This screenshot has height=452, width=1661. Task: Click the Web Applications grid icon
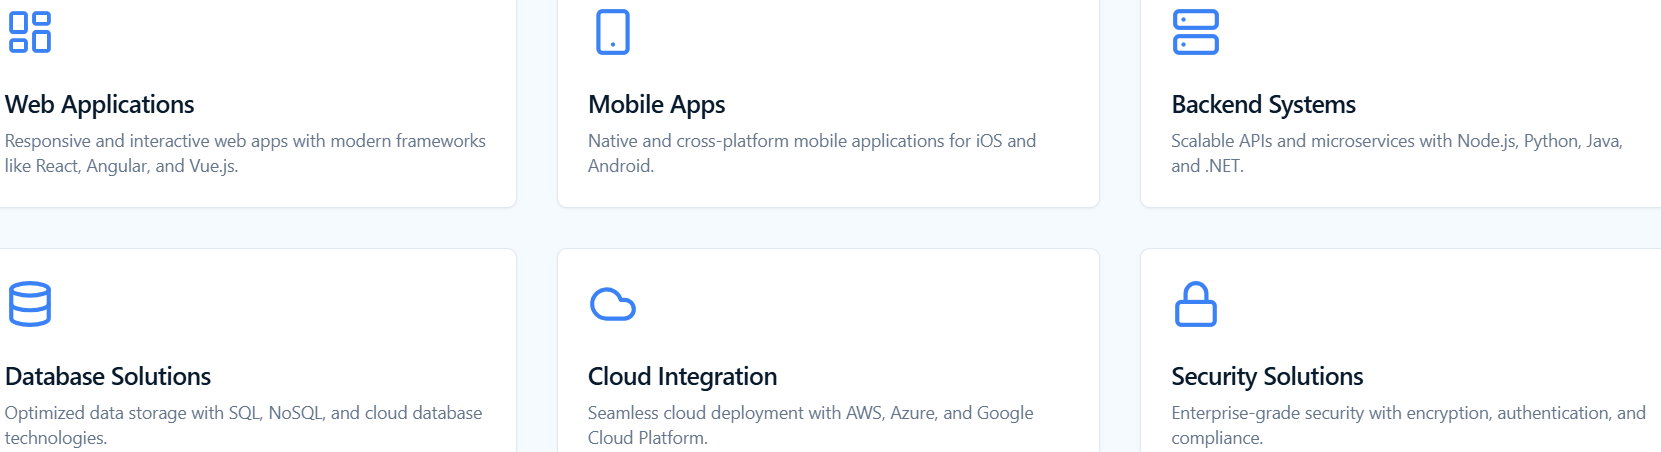click(x=30, y=32)
